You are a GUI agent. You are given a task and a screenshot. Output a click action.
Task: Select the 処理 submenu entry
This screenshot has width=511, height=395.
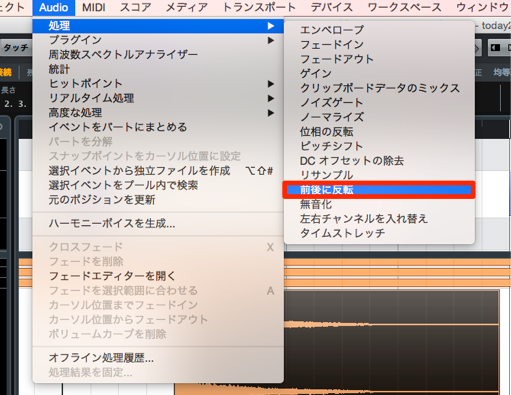158,26
